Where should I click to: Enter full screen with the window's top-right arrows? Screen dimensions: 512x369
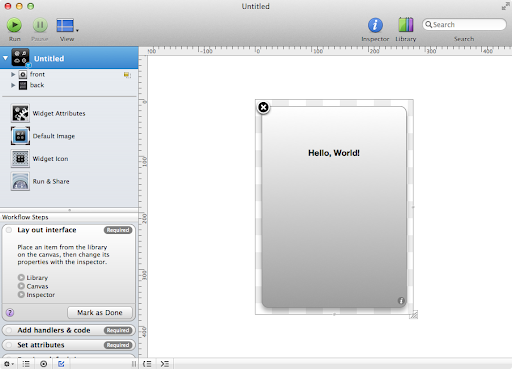coord(505,6)
